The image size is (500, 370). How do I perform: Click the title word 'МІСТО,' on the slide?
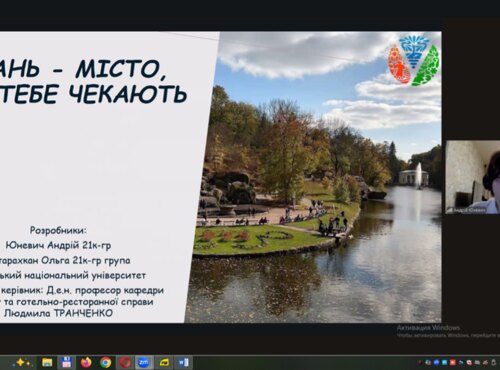pos(121,69)
